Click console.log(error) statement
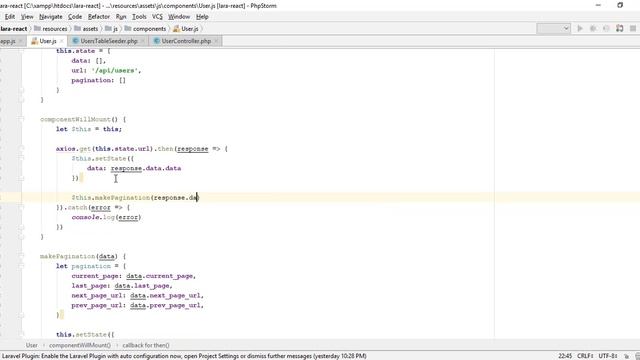Screen dimensions: 640x360 (106, 217)
